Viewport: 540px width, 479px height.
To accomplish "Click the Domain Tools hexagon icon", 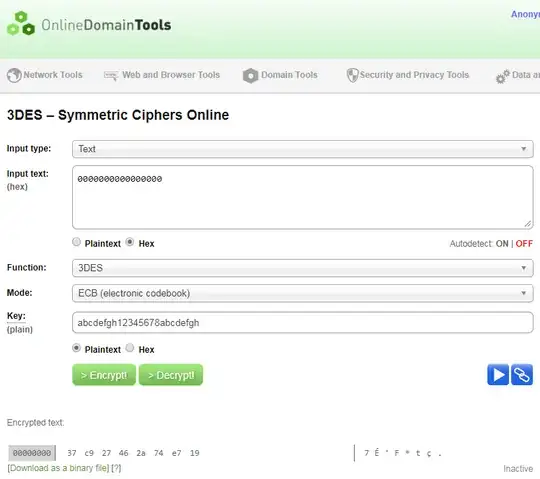I will [x=250, y=76].
